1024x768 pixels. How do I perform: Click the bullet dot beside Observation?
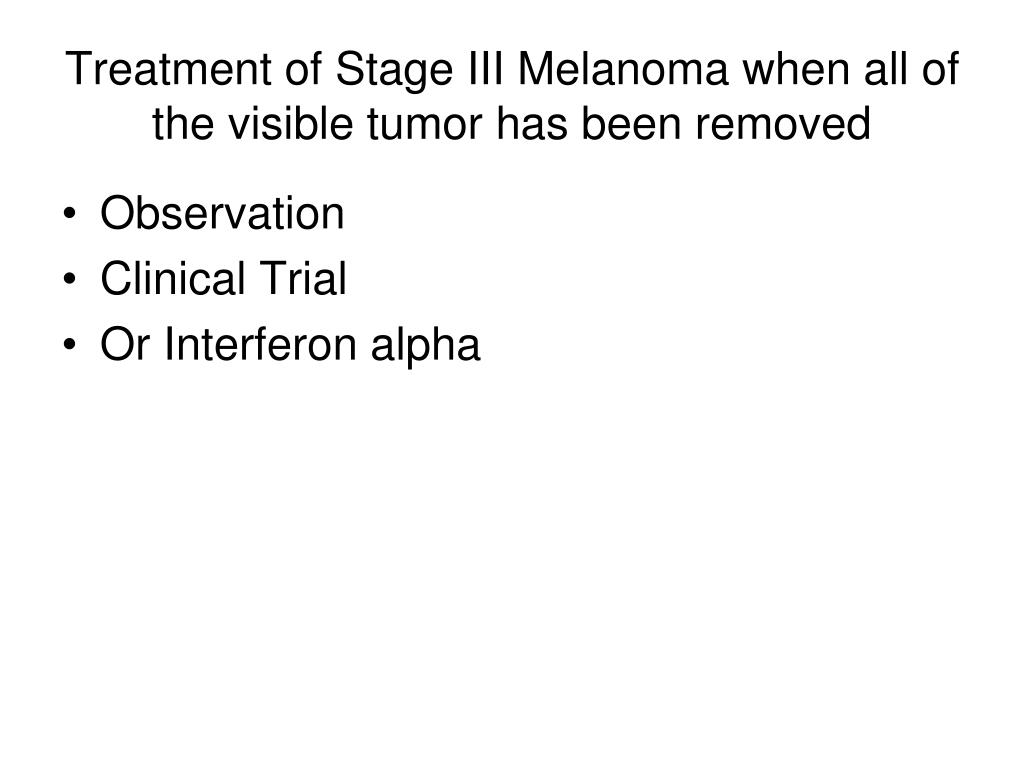coord(70,215)
